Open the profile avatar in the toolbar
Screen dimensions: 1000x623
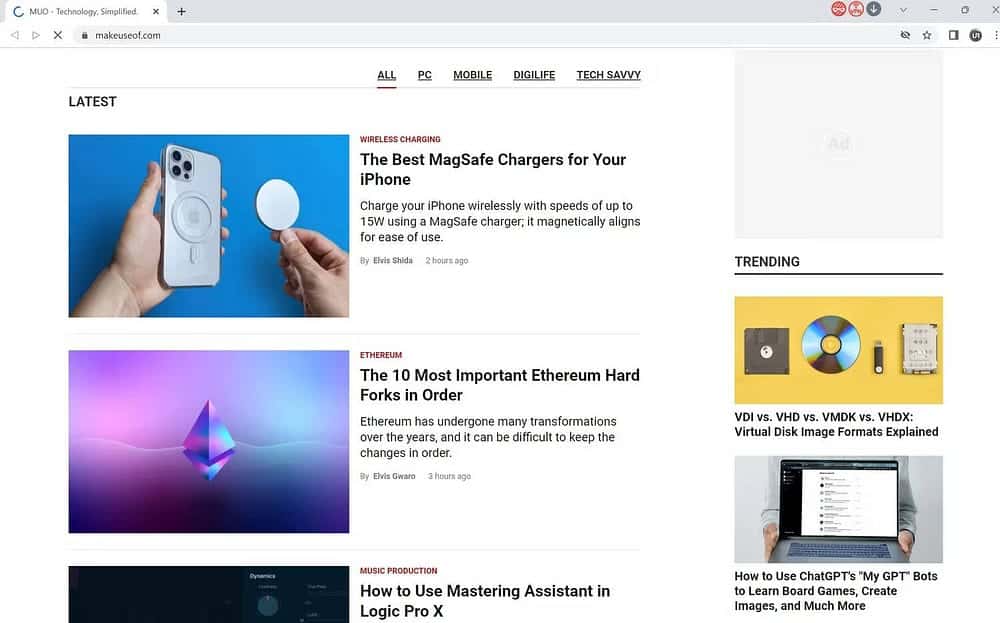975,35
